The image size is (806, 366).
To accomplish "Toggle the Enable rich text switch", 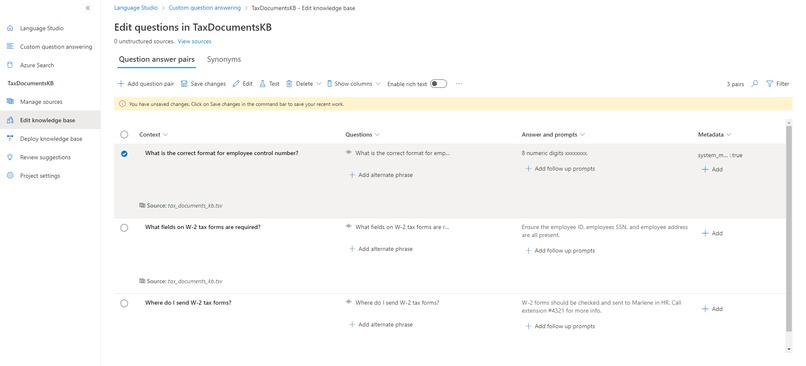I will pos(438,84).
